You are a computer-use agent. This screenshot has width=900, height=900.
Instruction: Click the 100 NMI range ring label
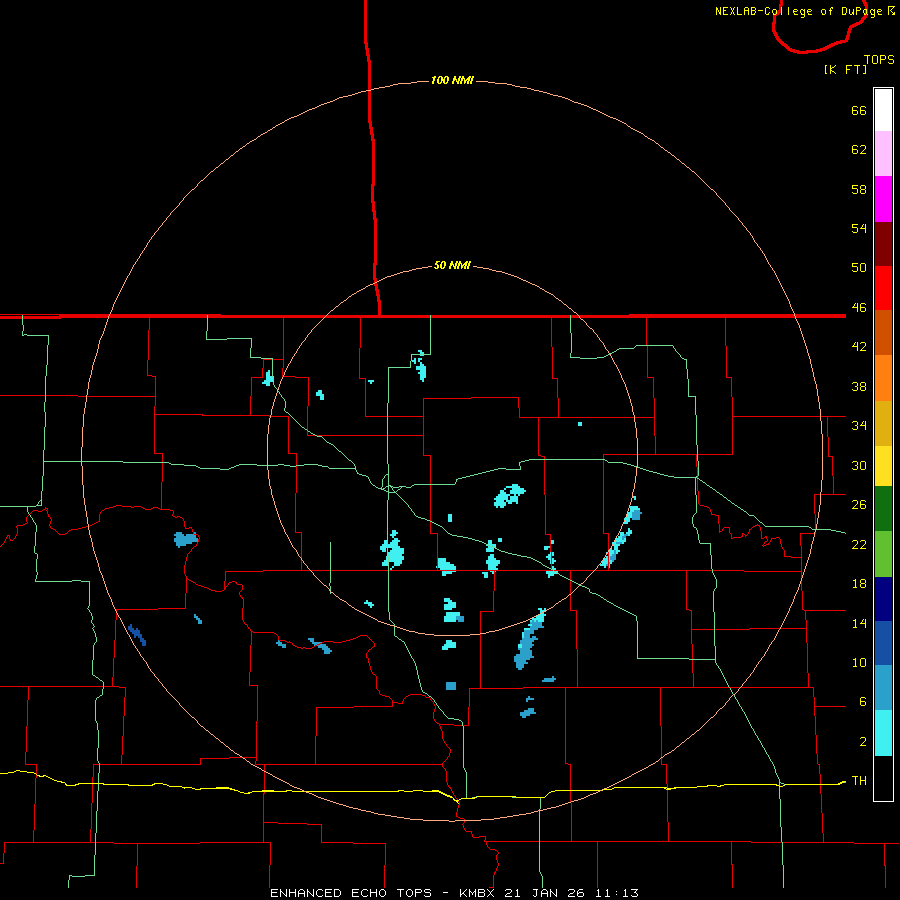point(452,80)
